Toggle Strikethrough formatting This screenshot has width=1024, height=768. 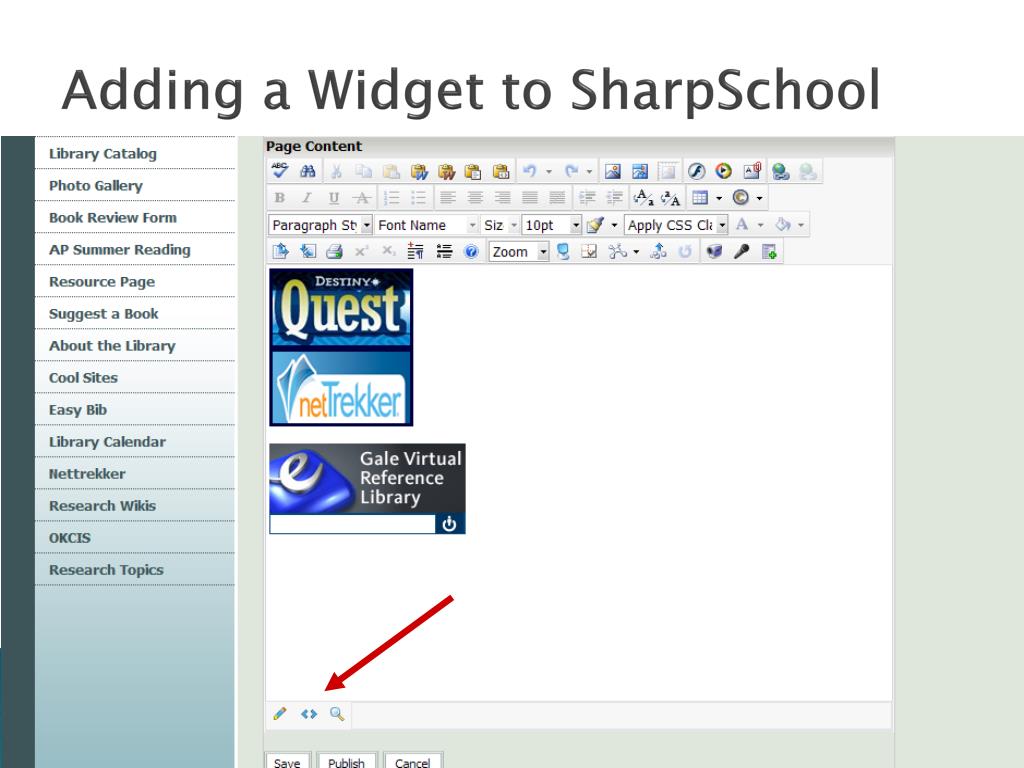pos(361,198)
